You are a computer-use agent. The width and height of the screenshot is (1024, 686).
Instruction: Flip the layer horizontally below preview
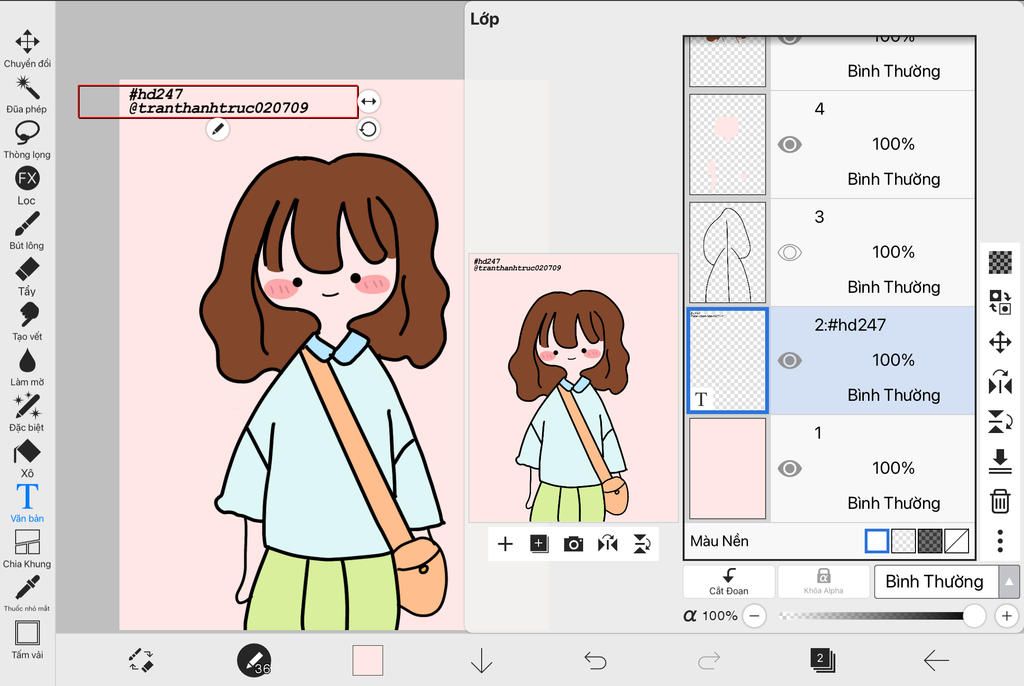(607, 544)
